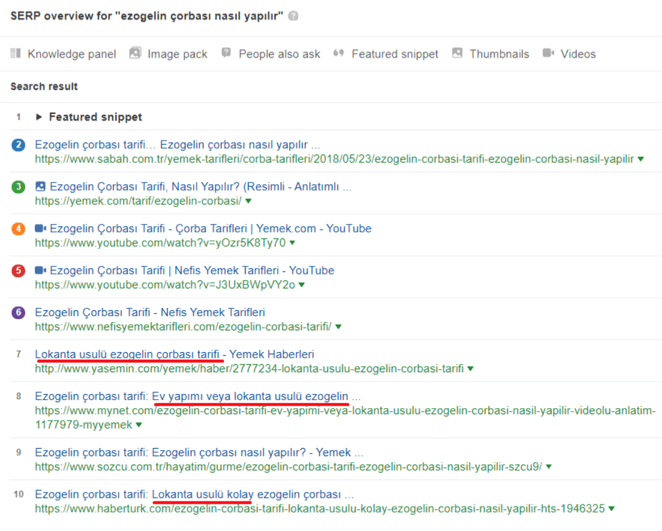Open 'Ezogelin çorbası tarifi... nasıl yapılır' sabah result
Screen dimensions: 662x531
coord(177,145)
